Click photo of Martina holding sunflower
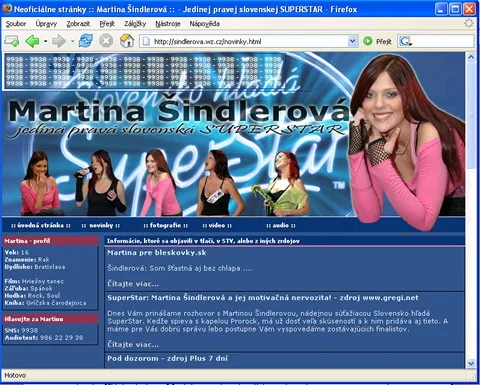 282,183
